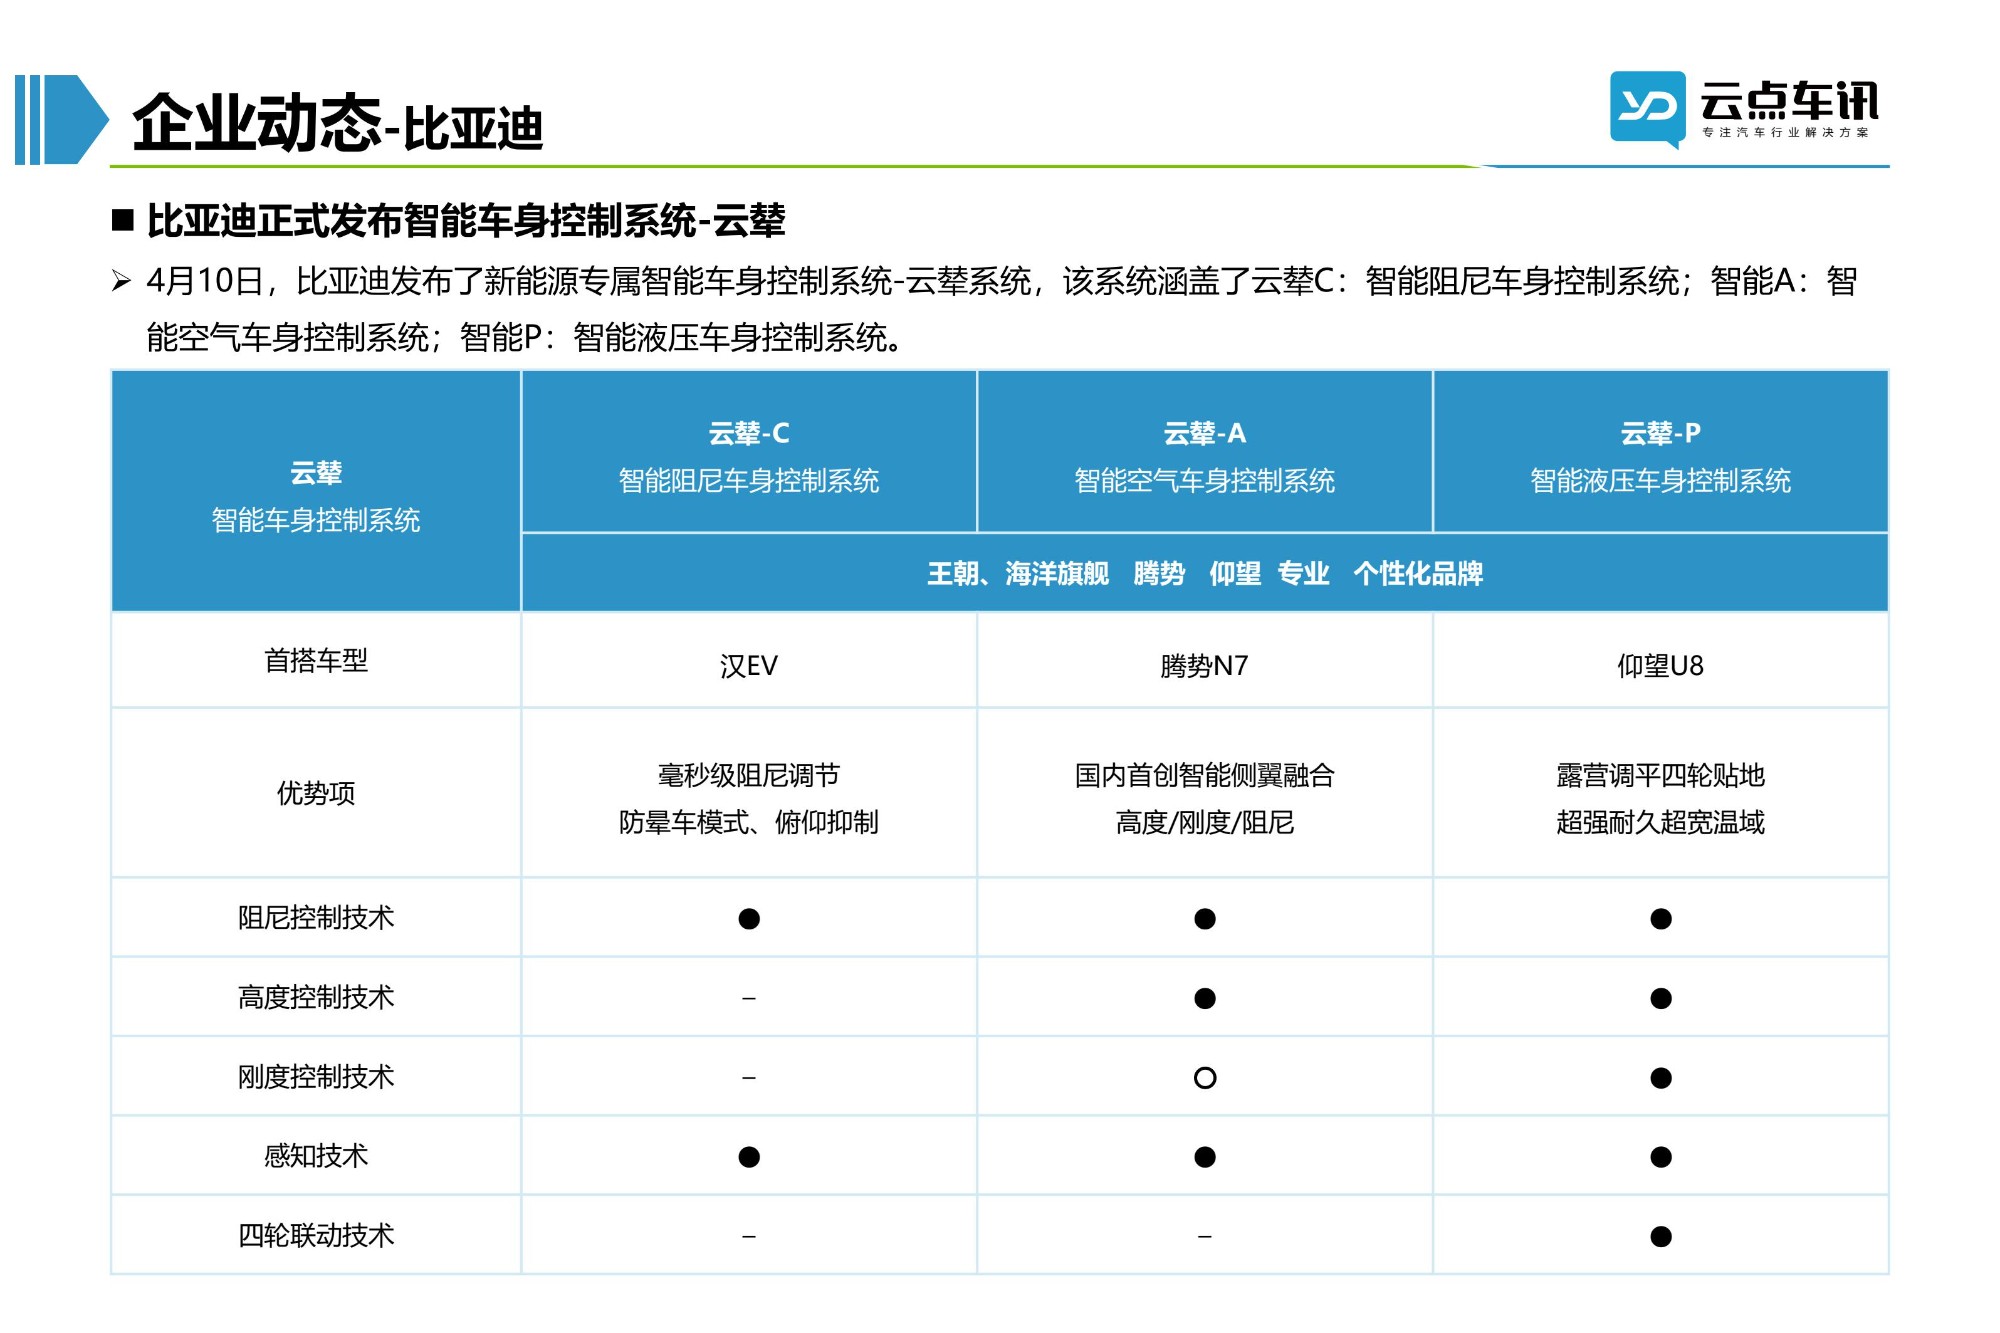
Task: Click the 超强耐久超宽温域 text
Action: [x=1661, y=822]
